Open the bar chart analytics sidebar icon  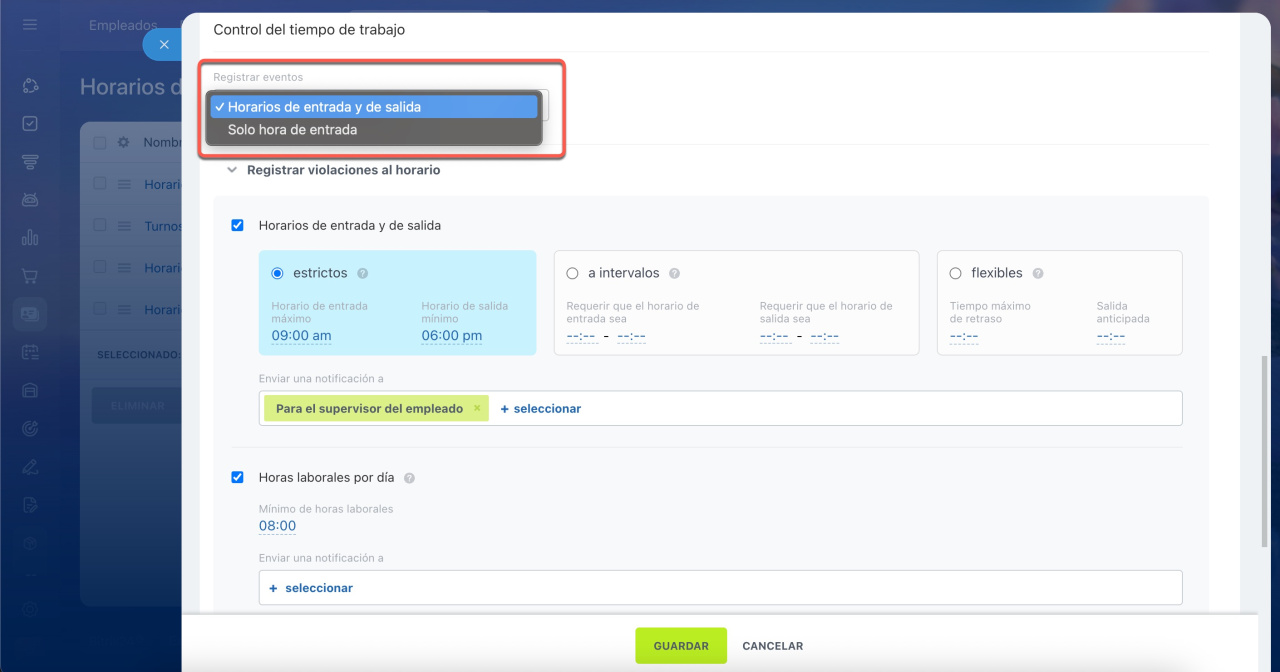30,238
